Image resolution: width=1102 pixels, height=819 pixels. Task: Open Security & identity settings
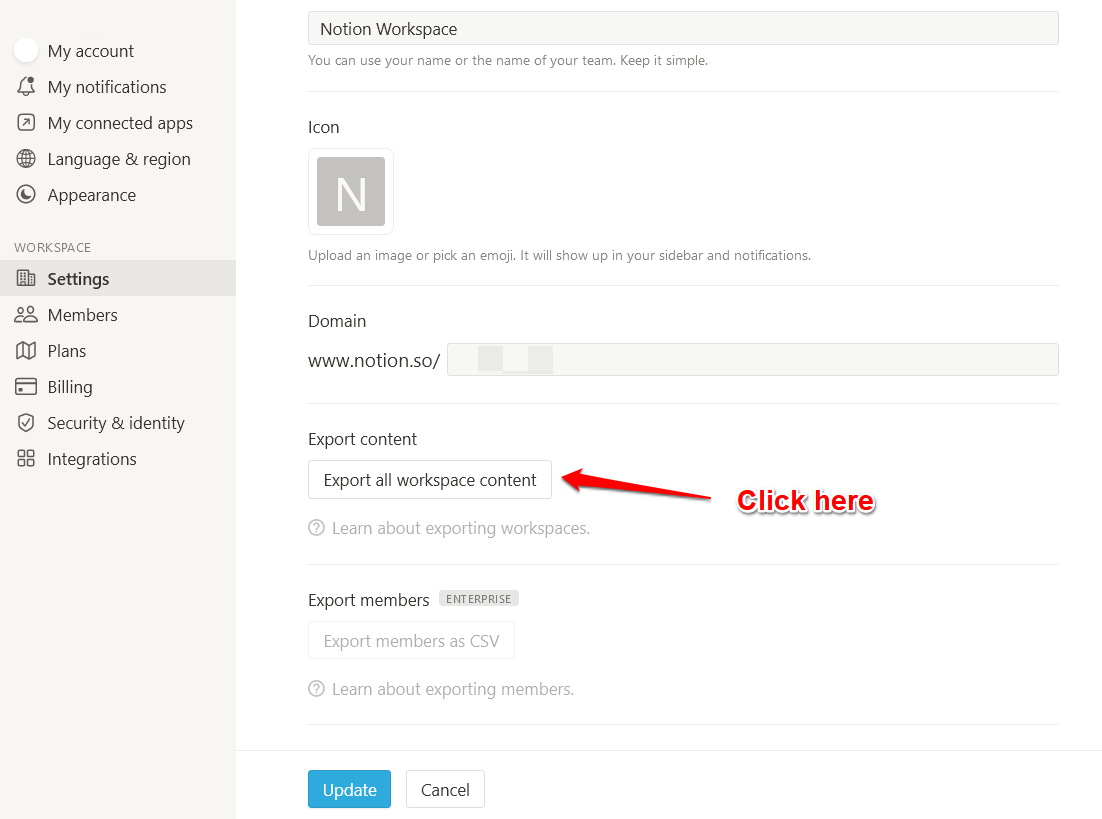tap(118, 423)
